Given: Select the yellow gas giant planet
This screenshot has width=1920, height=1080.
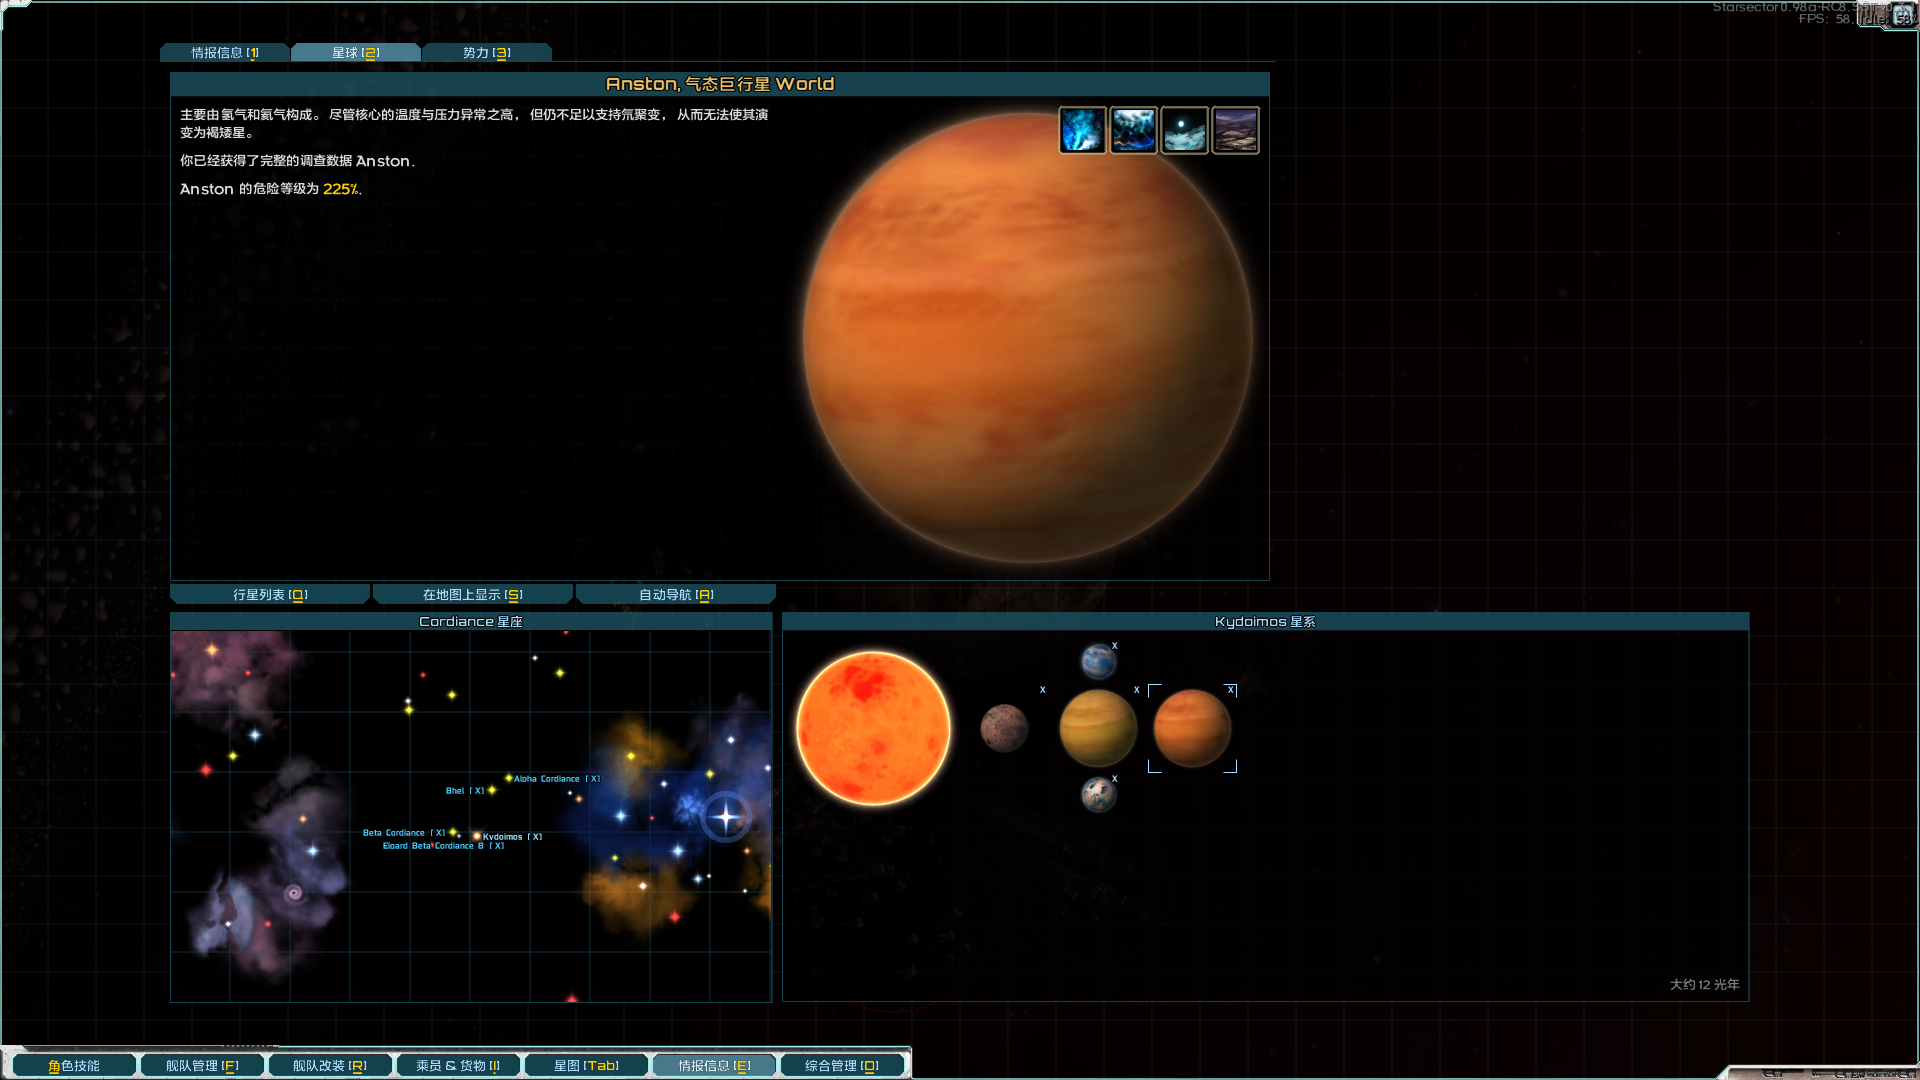Looking at the screenshot, I should click(1097, 728).
